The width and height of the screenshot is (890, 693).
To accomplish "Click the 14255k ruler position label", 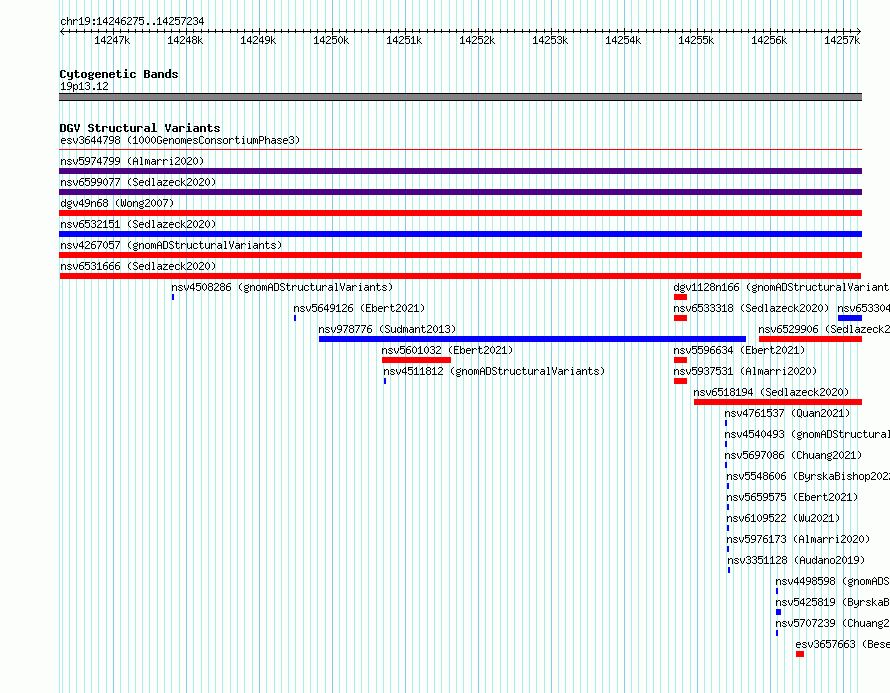I will (696, 40).
